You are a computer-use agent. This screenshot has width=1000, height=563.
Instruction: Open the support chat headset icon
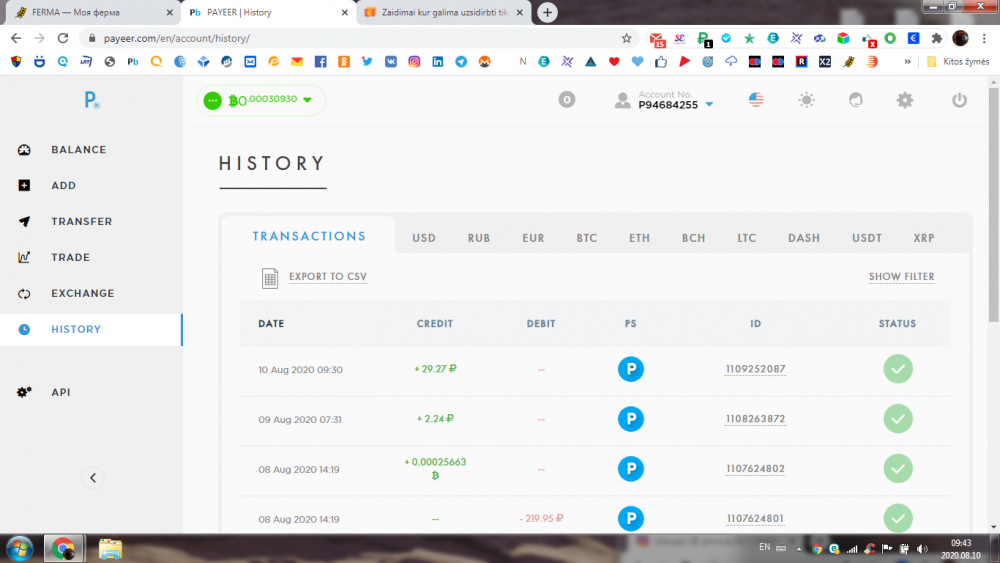click(x=856, y=100)
